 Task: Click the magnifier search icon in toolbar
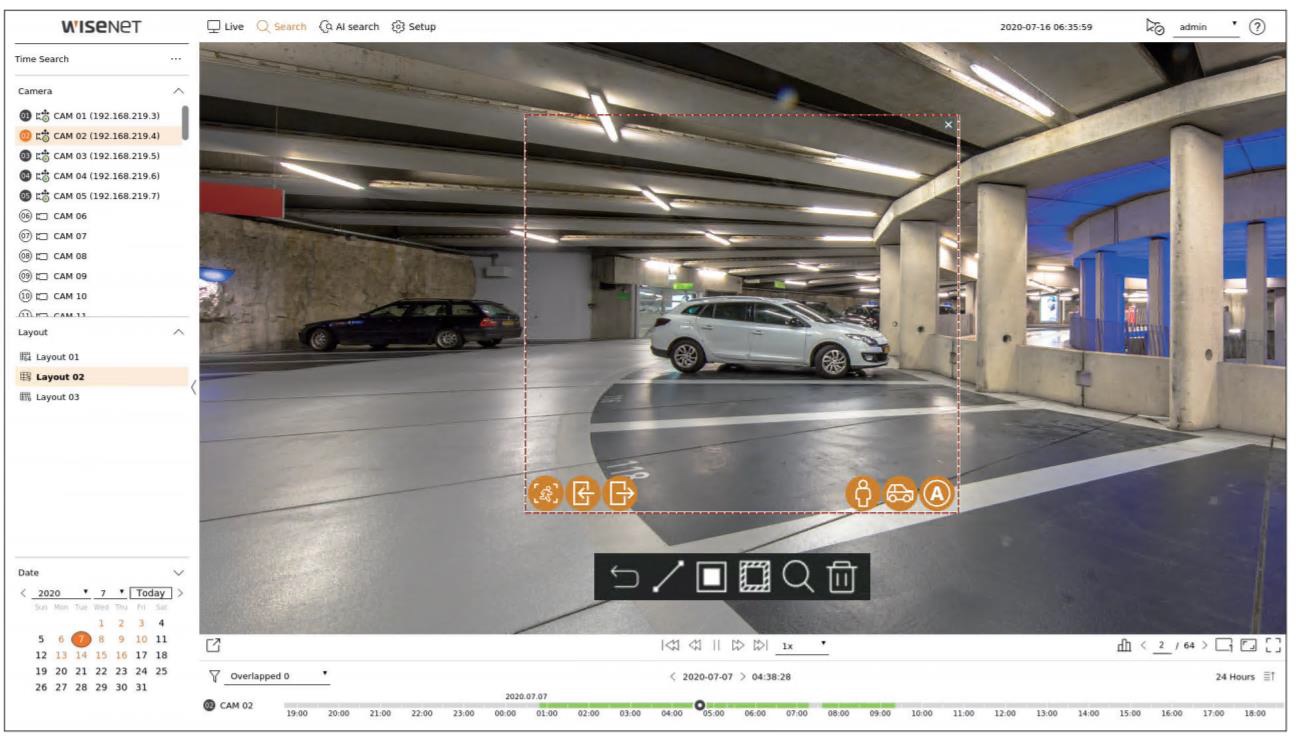[800, 577]
